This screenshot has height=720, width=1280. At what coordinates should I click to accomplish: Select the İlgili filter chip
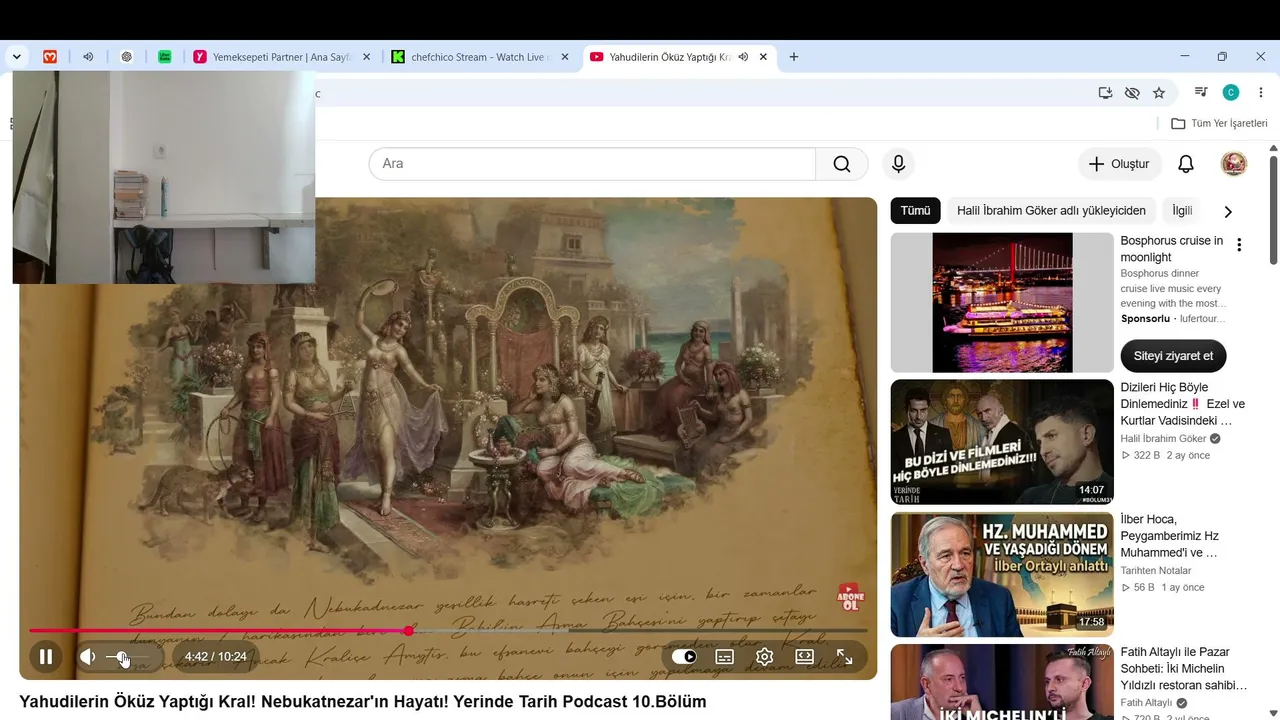click(x=1182, y=211)
